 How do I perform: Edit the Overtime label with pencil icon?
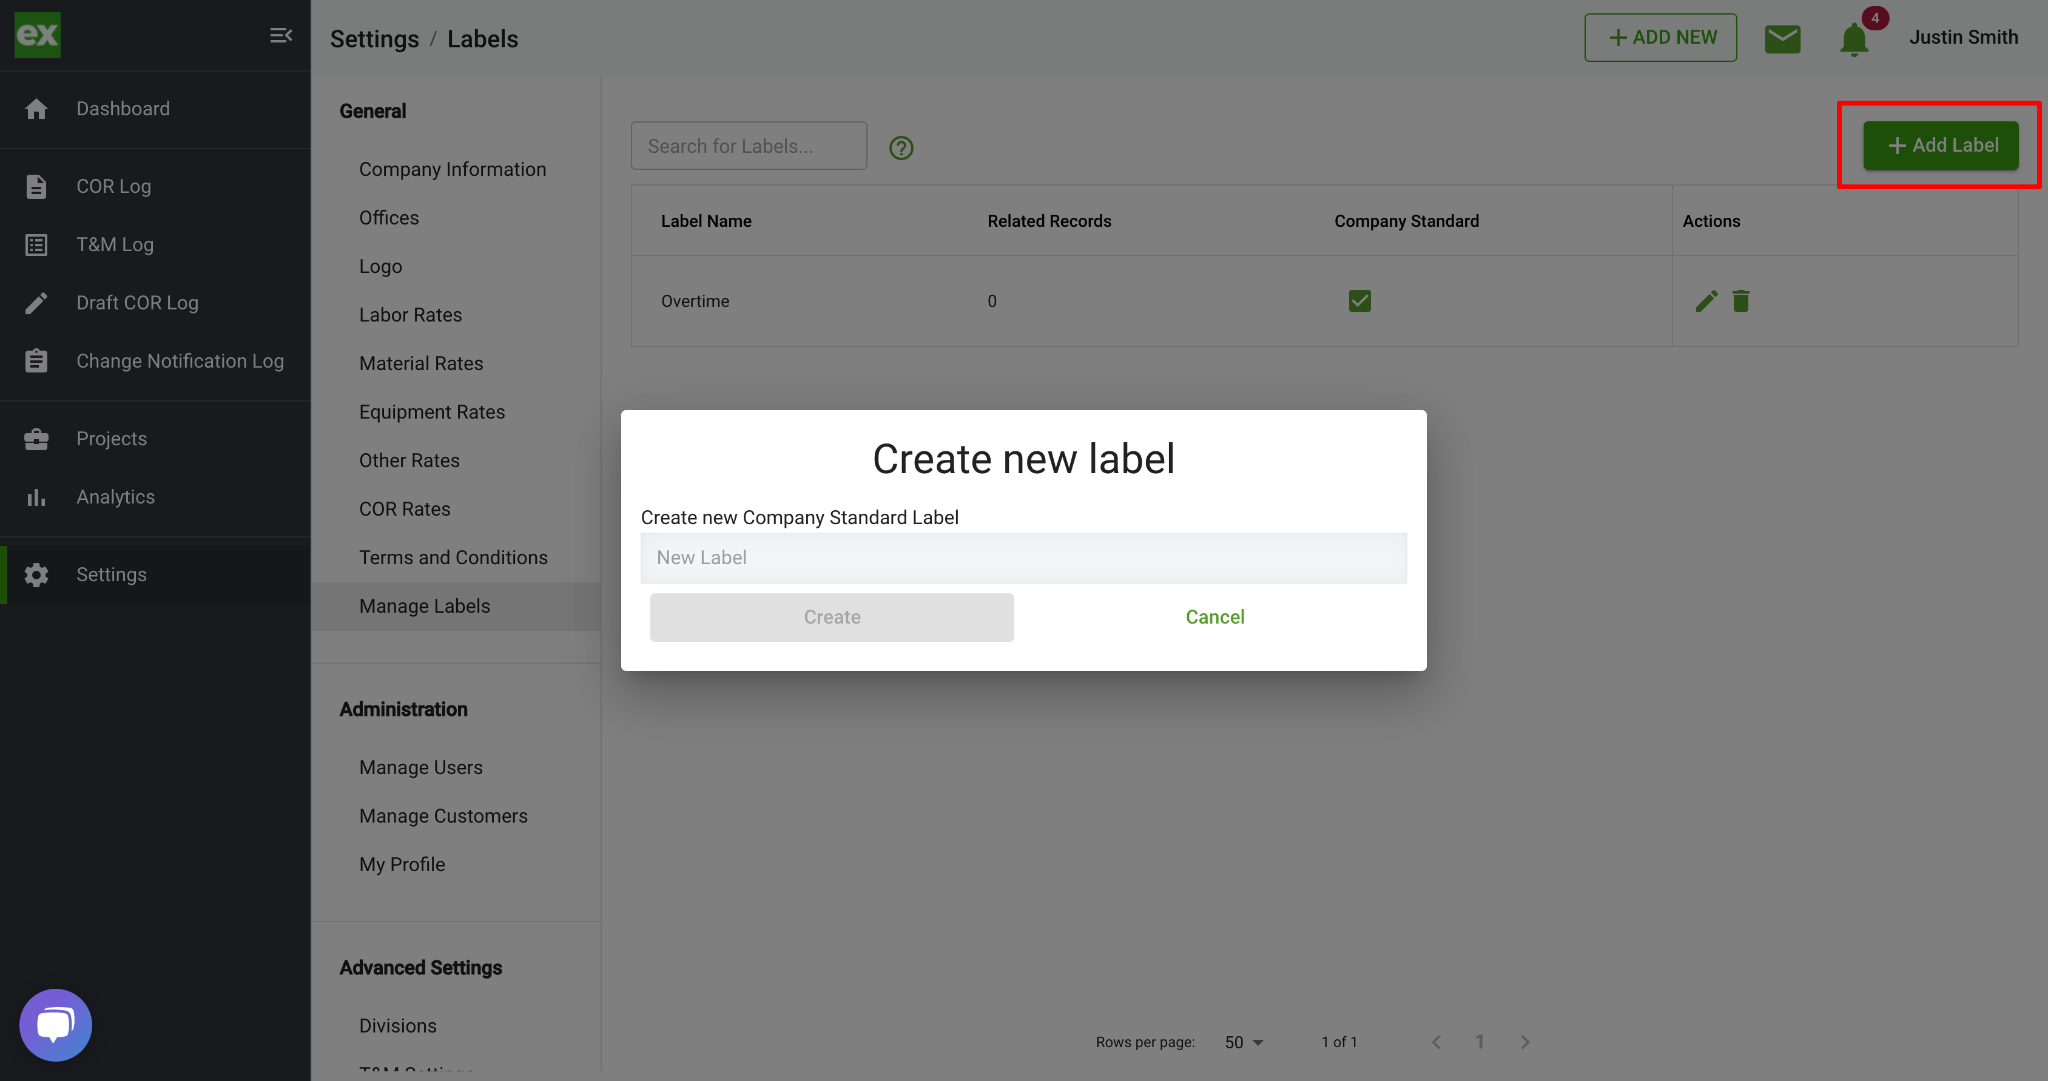[x=1706, y=301]
